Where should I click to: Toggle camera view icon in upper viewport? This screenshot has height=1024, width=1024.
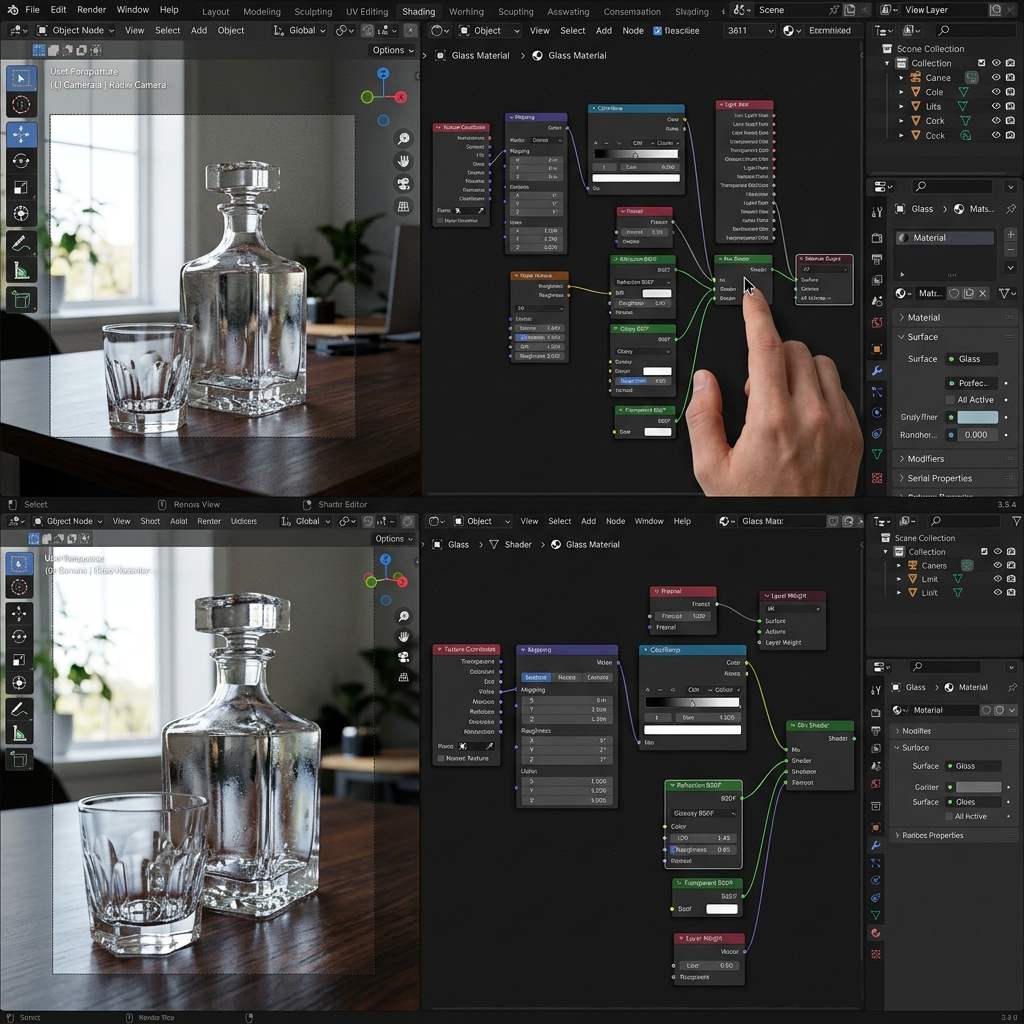(x=404, y=184)
